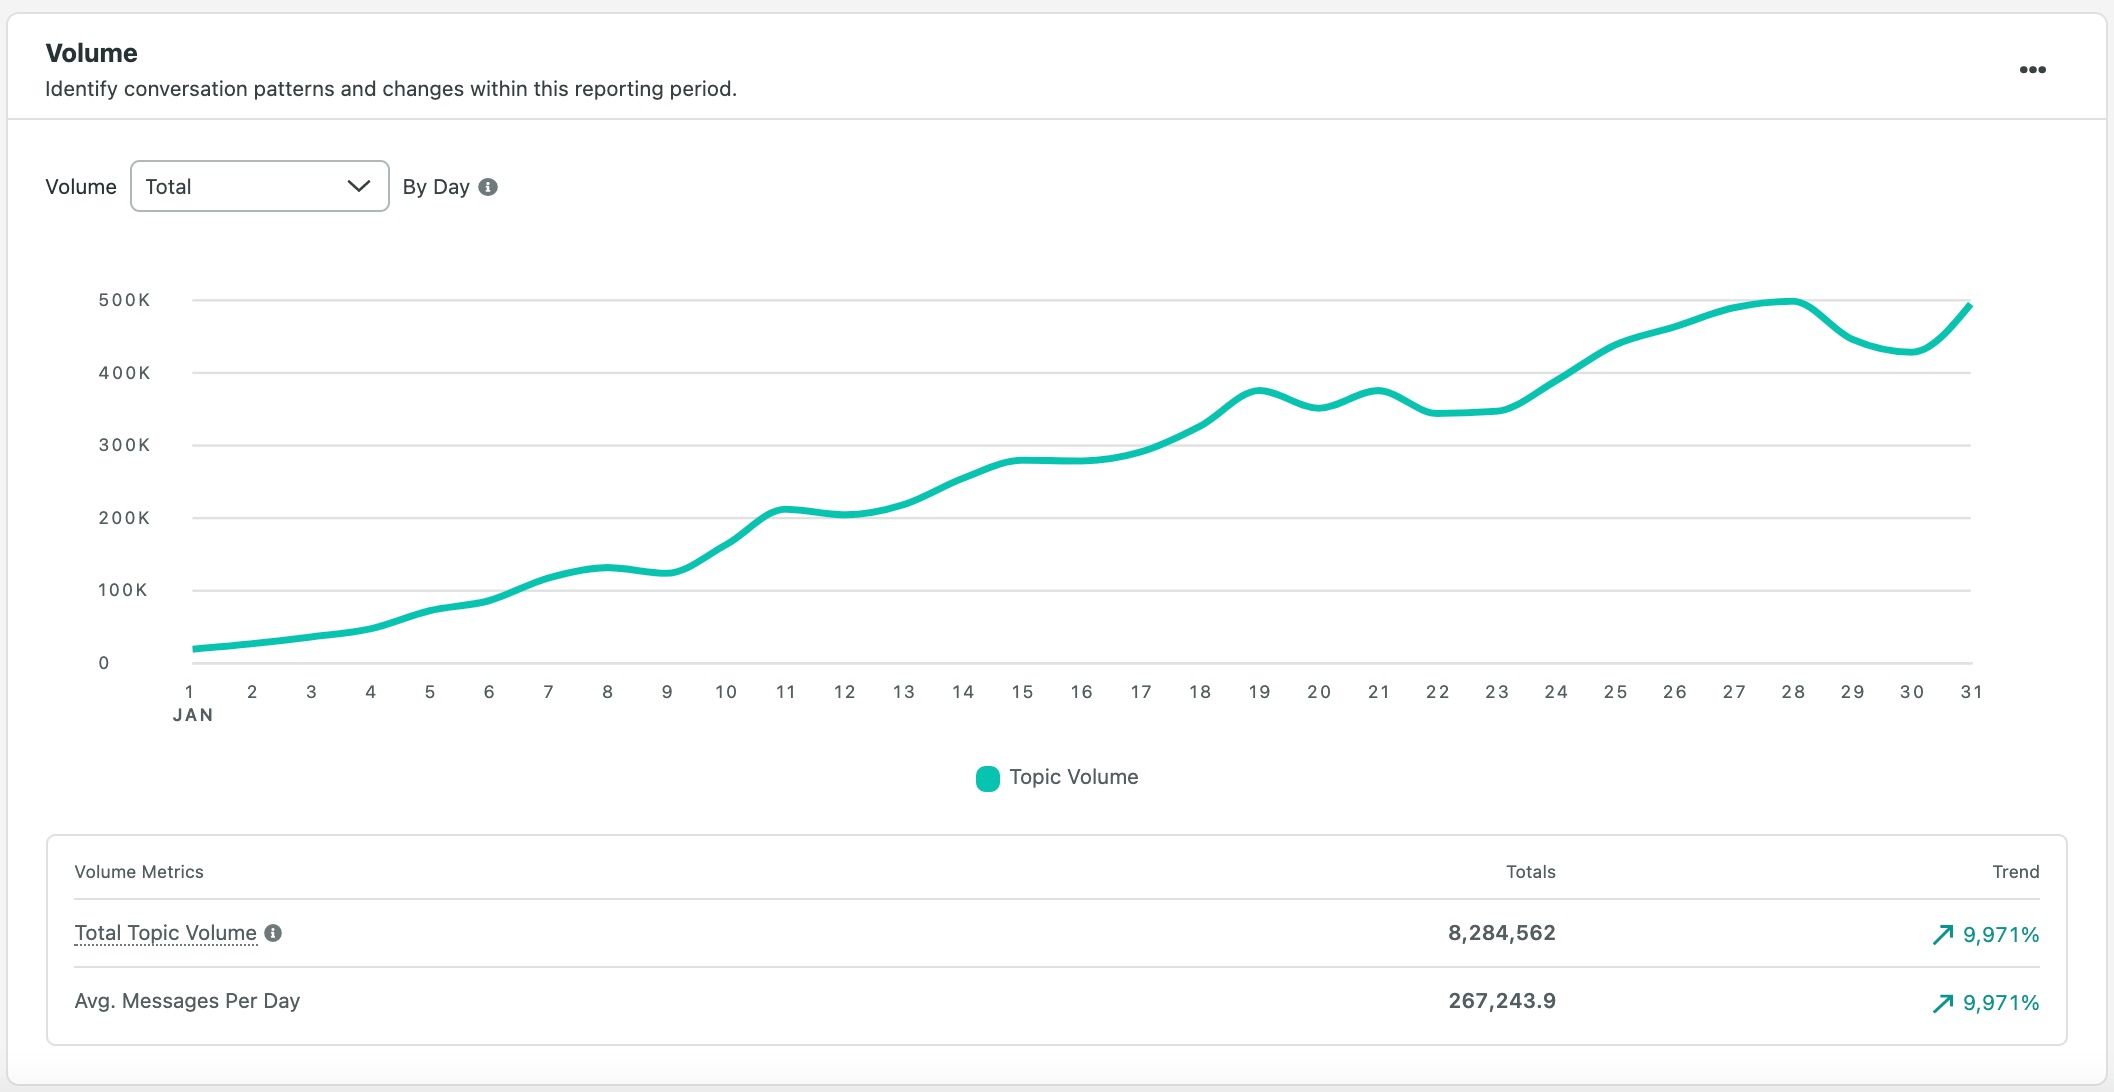Click the Total Topic Volume info icon

point(273,933)
